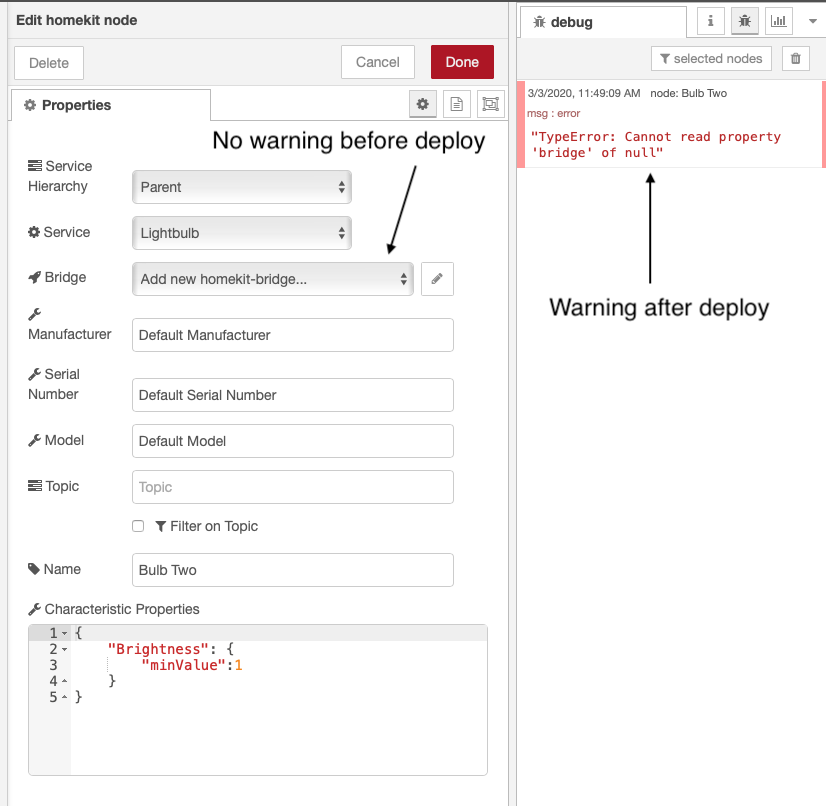Screen dimensions: 826x806
Task: Click debug timestamp 3/3/2020, 11:49:09 AM
Action: (x=584, y=93)
